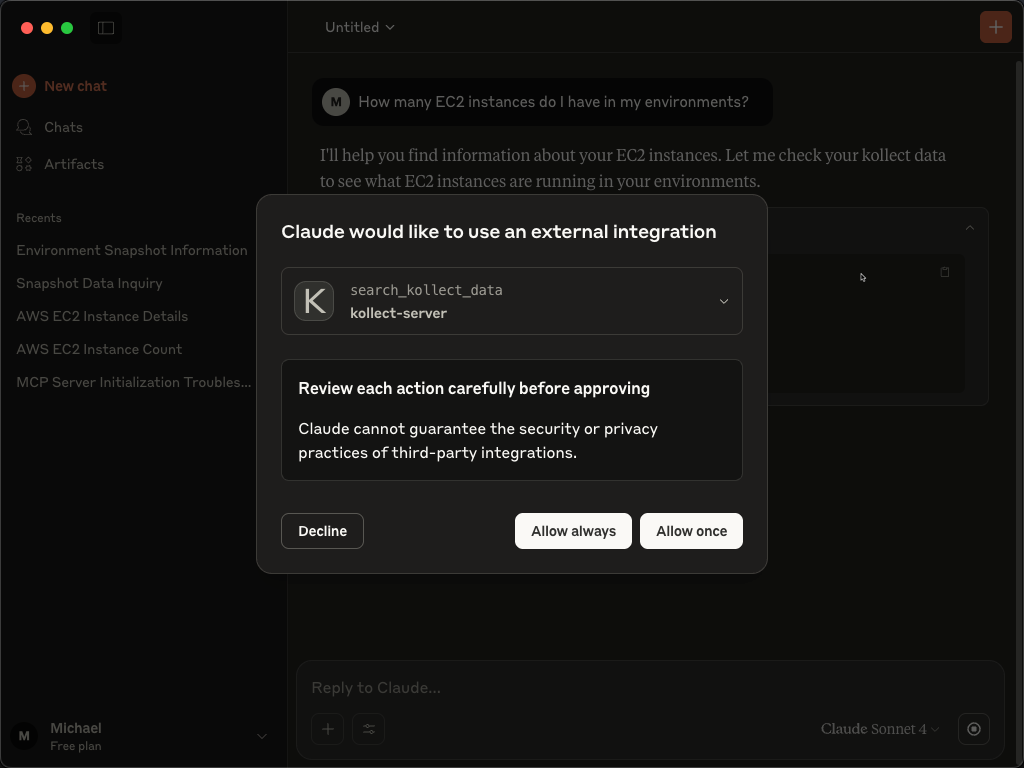The width and height of the screenshot is (1024, 768).
Task: Open Environment Snapshot Information chat
Action: tap(132, 250)
